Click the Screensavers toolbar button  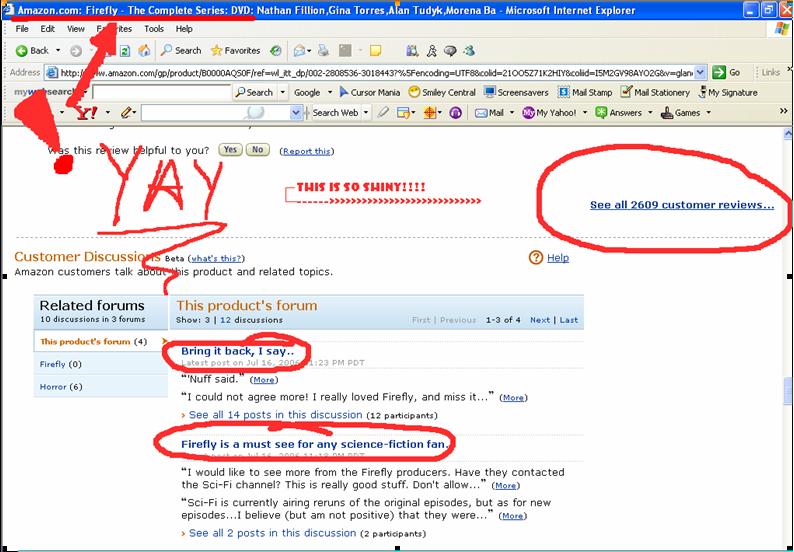tap(517, 92)
